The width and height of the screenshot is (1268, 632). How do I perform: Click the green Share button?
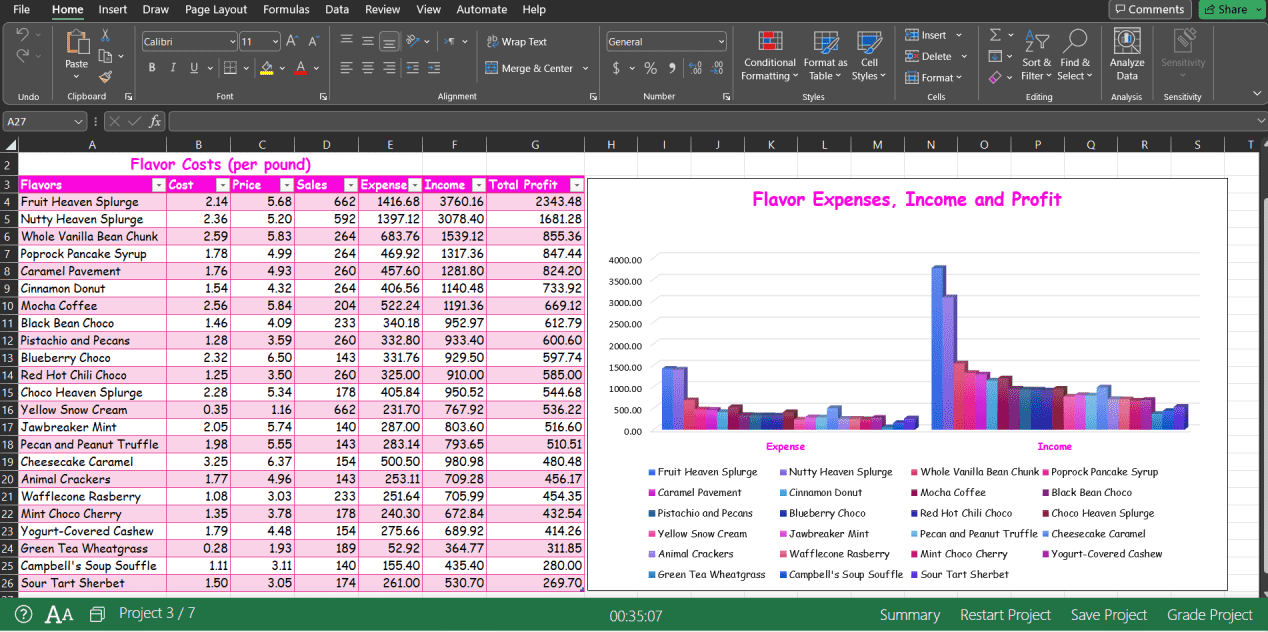1230,9
